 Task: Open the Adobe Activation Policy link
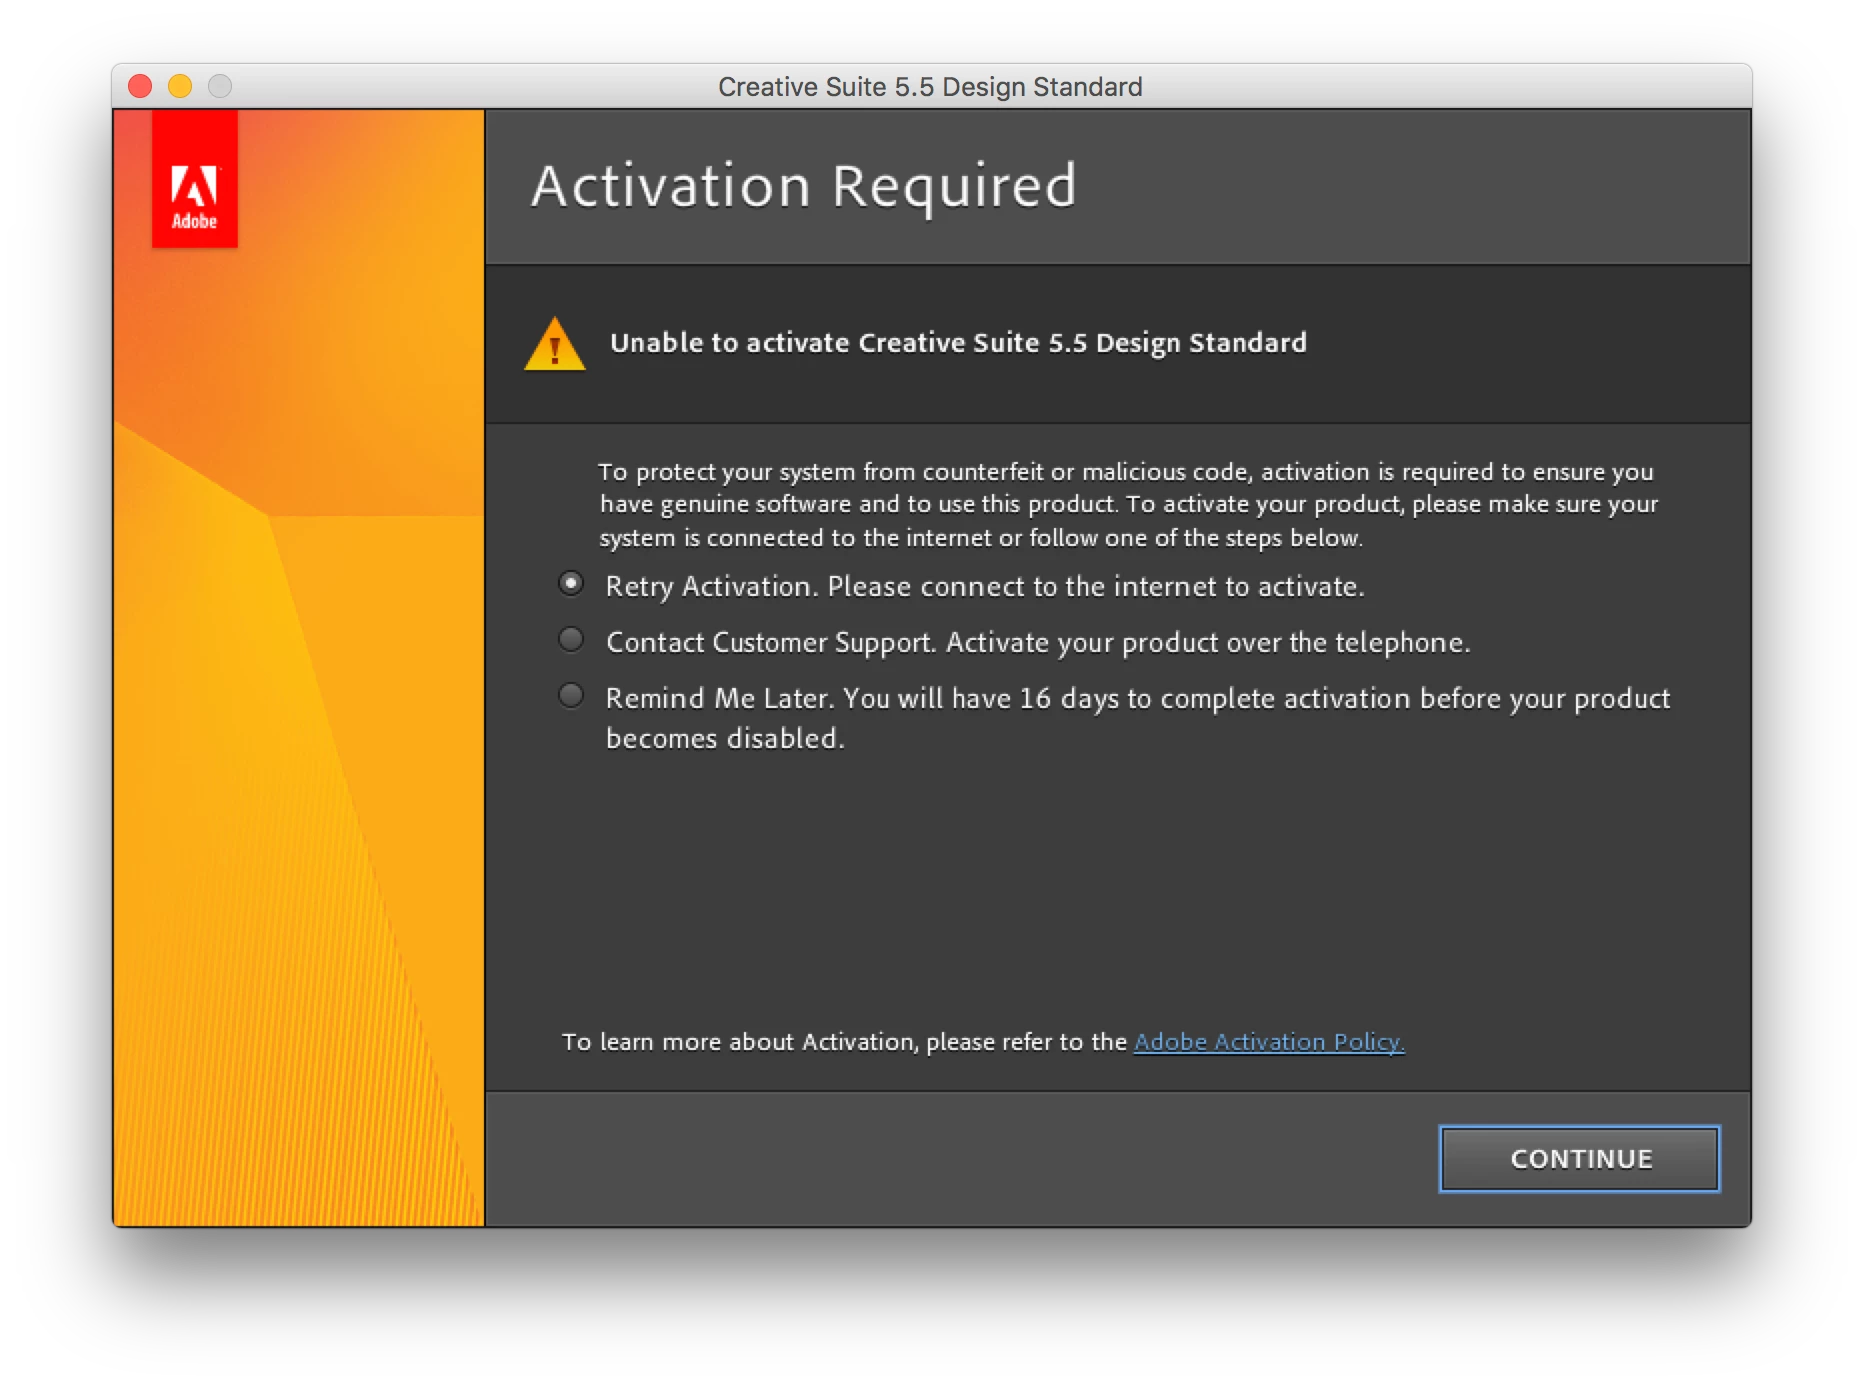[1269, 1041]
